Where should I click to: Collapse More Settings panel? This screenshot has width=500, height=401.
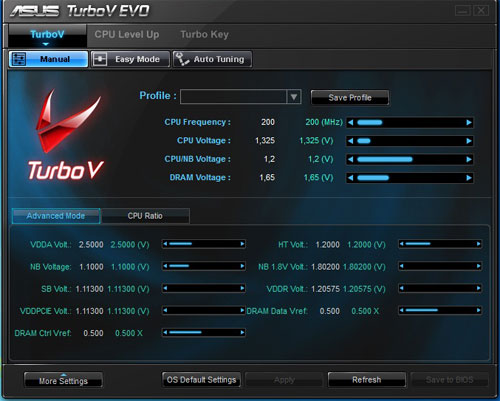(x=63, y=380)
